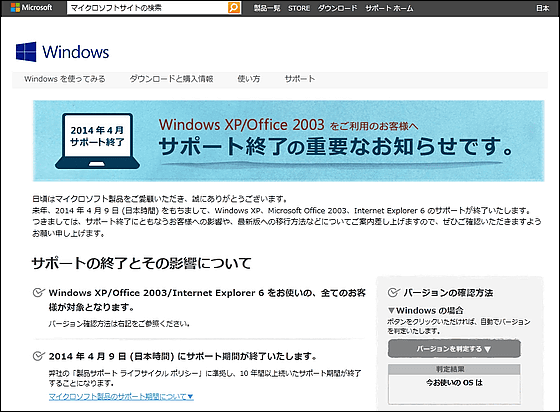Open 製品一覧 in the top bar

[x=267, y=8]
